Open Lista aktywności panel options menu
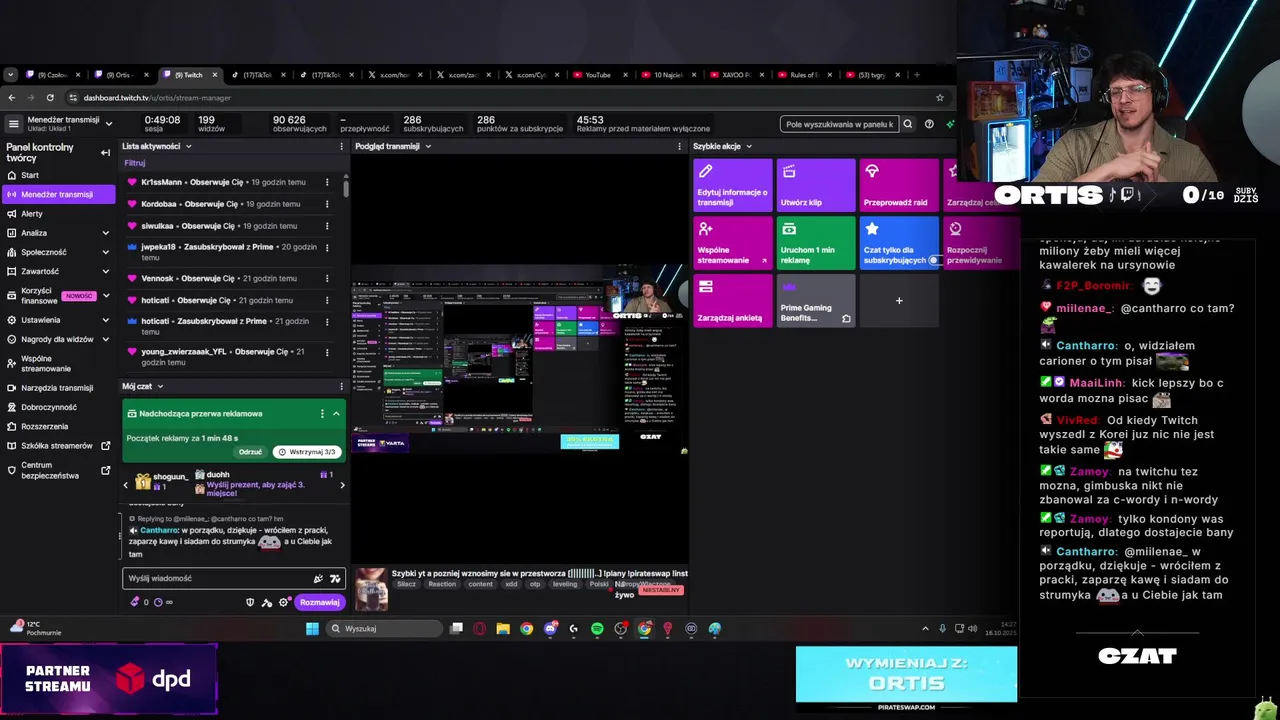 pyautogui.click(x=341, y=146)
